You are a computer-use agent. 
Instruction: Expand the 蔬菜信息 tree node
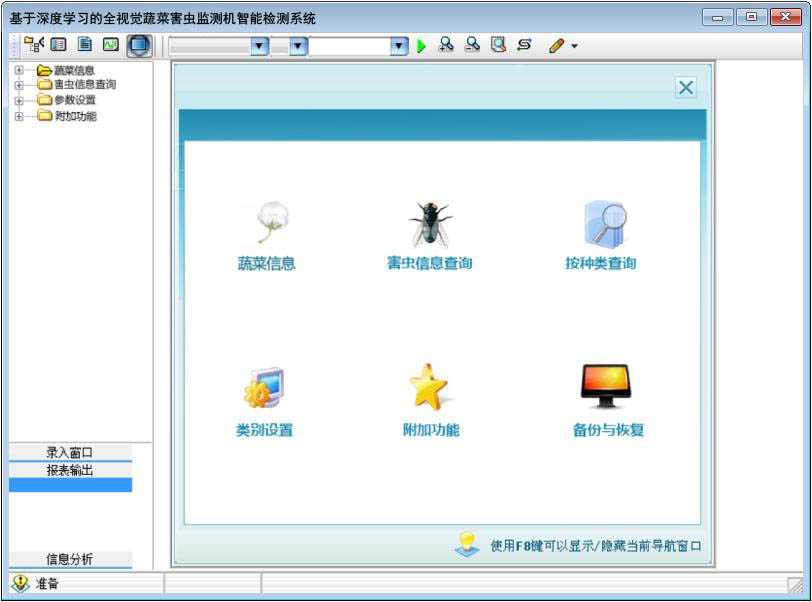click(19, 70)
